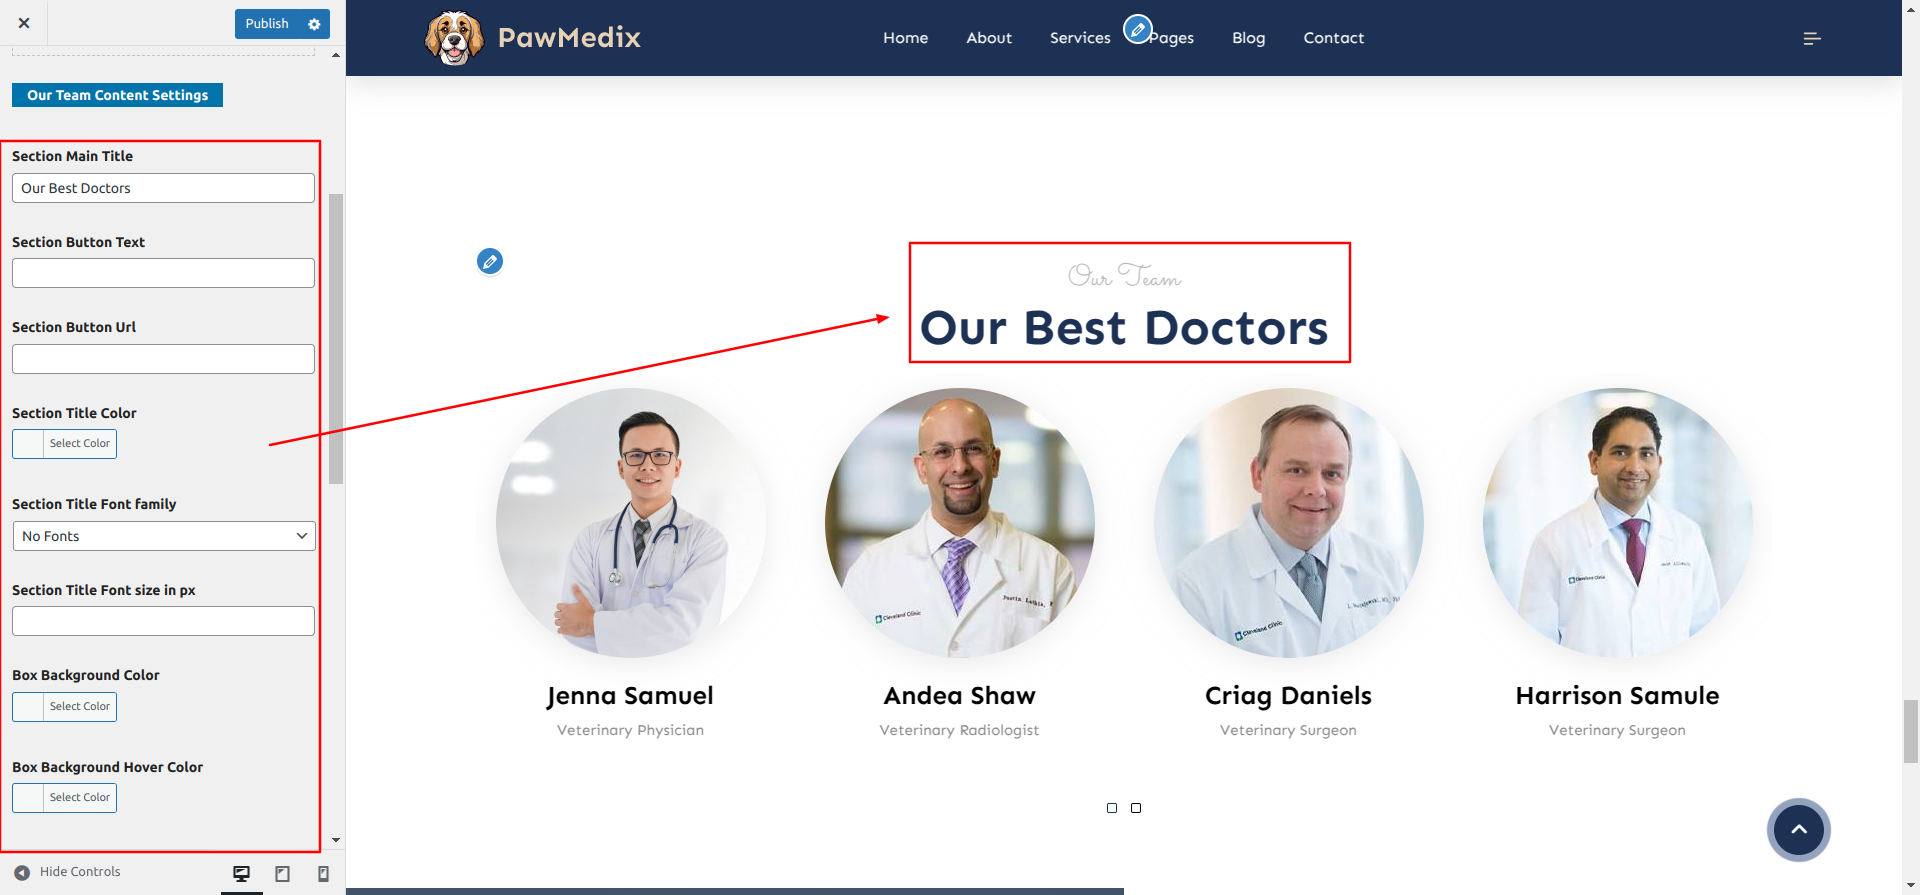Click the pencil edit icon for team section
This screenshot has width=1920, height=895.
[490, 261]
